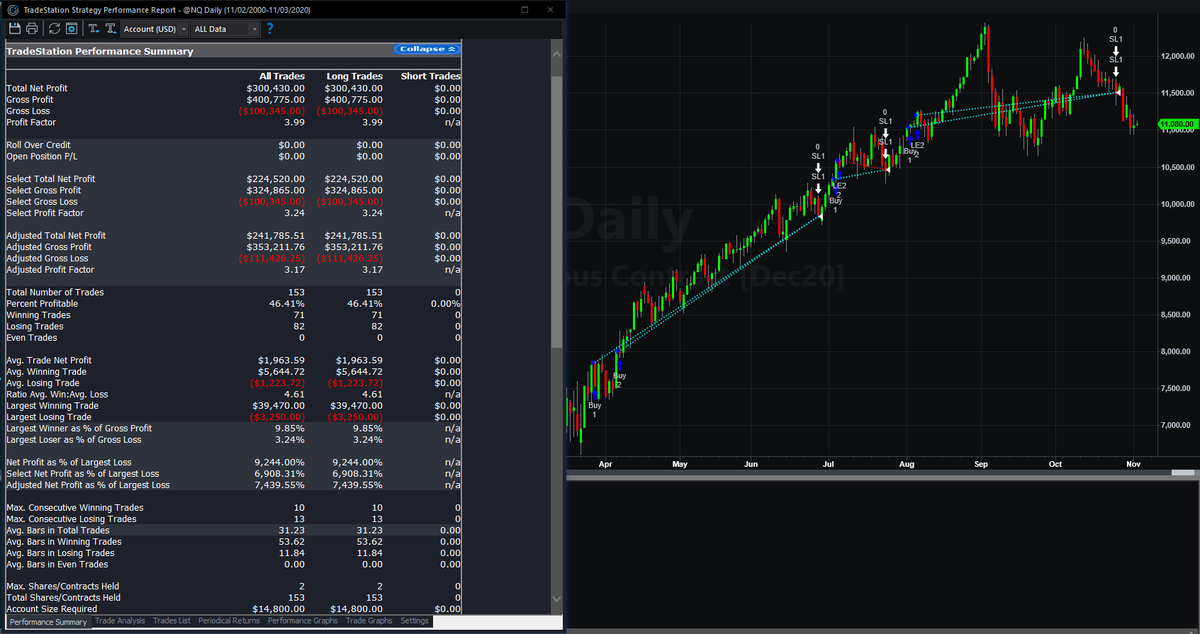Refresh the performance report data
The height and width of the screenshot is (634, 1200).
(55, 28)
